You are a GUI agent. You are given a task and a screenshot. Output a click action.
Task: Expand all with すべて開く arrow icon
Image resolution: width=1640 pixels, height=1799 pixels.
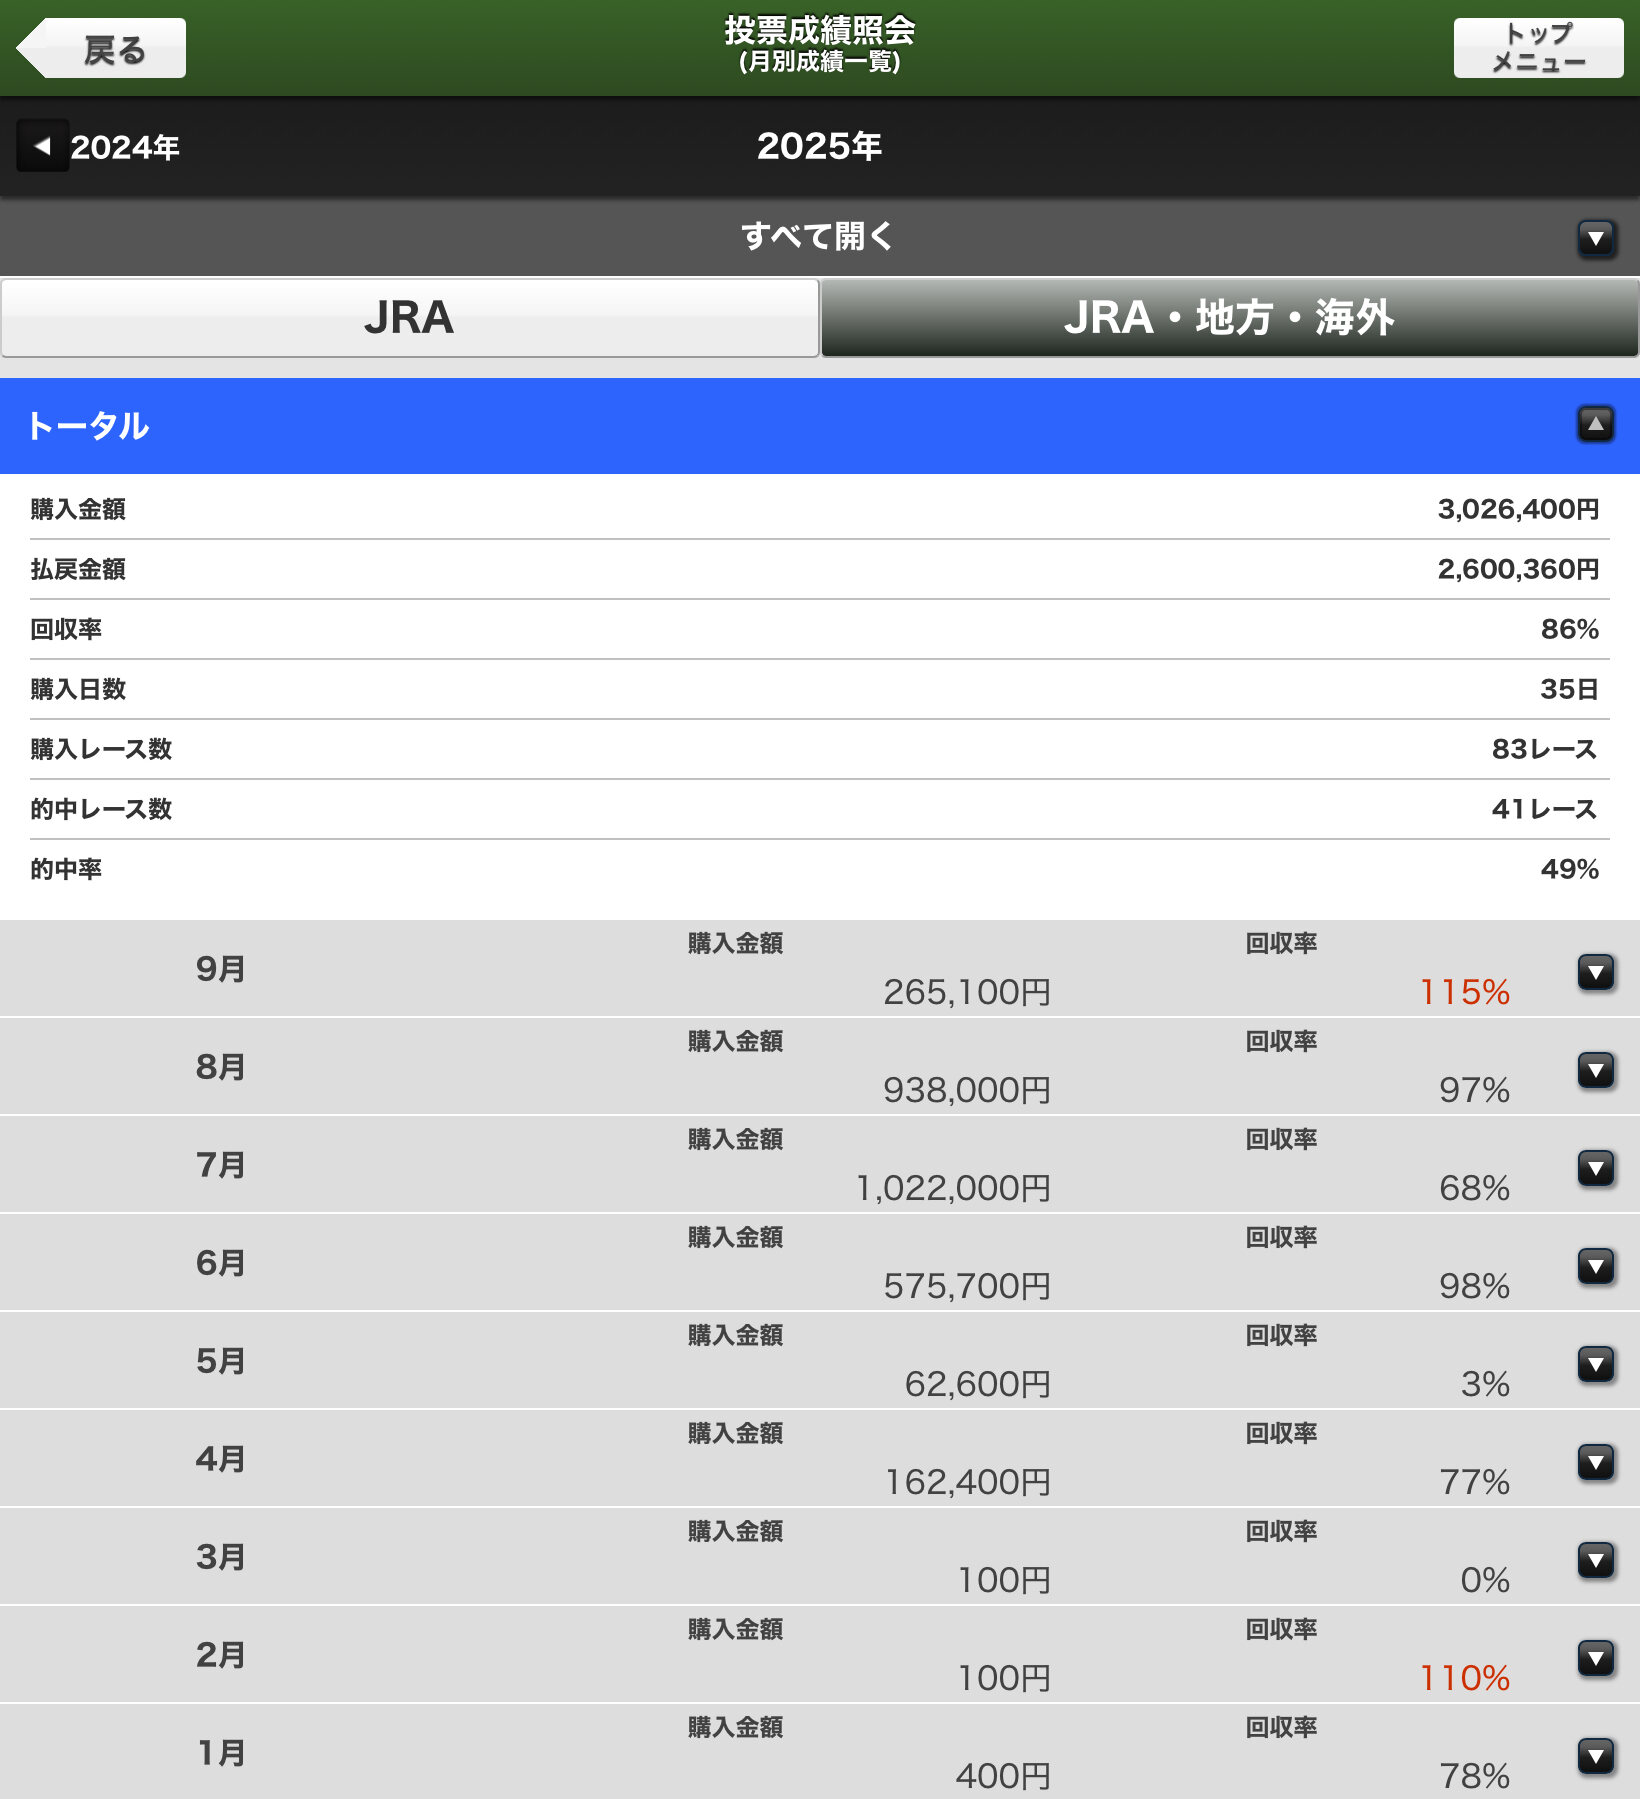pyautogui.click(x=1595, y=238)
